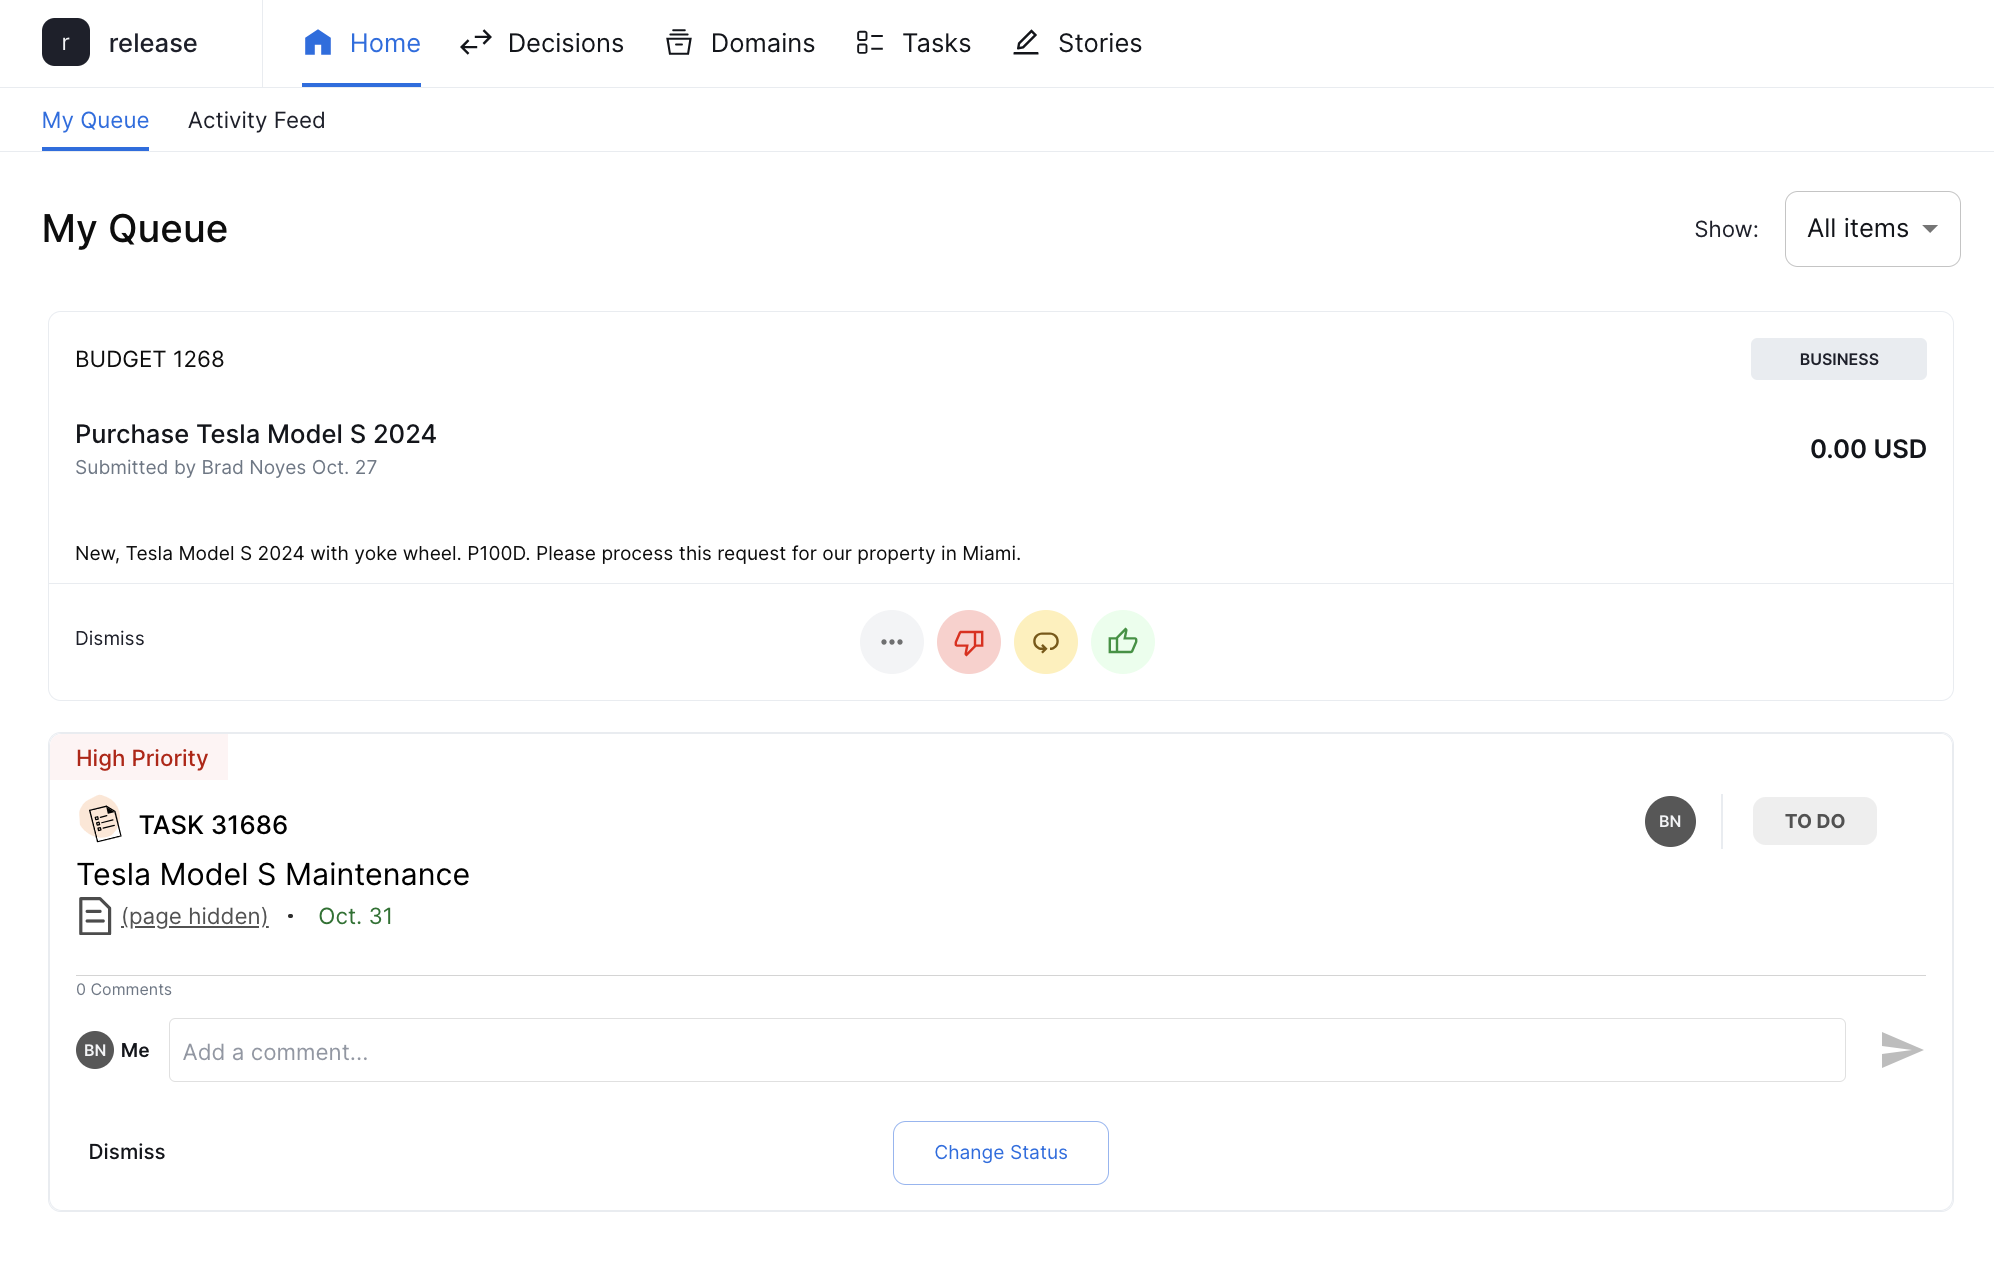
Task: Click the task checklist icon beside TASK 31686
Action: [x=101, y=821]
